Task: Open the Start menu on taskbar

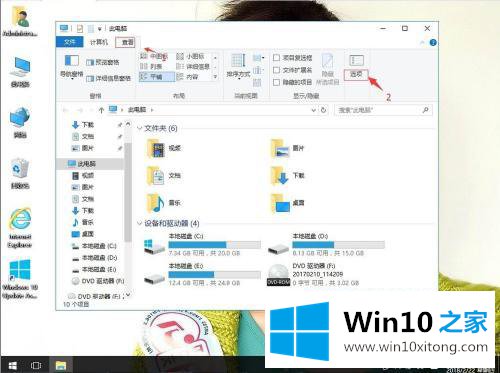Action: coord(12,365)
